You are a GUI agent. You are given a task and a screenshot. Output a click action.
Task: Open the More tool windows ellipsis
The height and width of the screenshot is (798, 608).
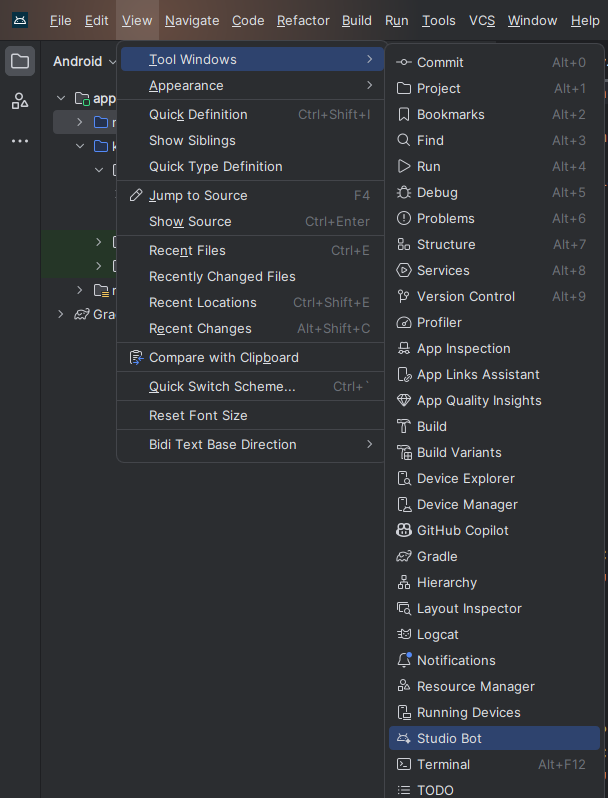(20, 141)
